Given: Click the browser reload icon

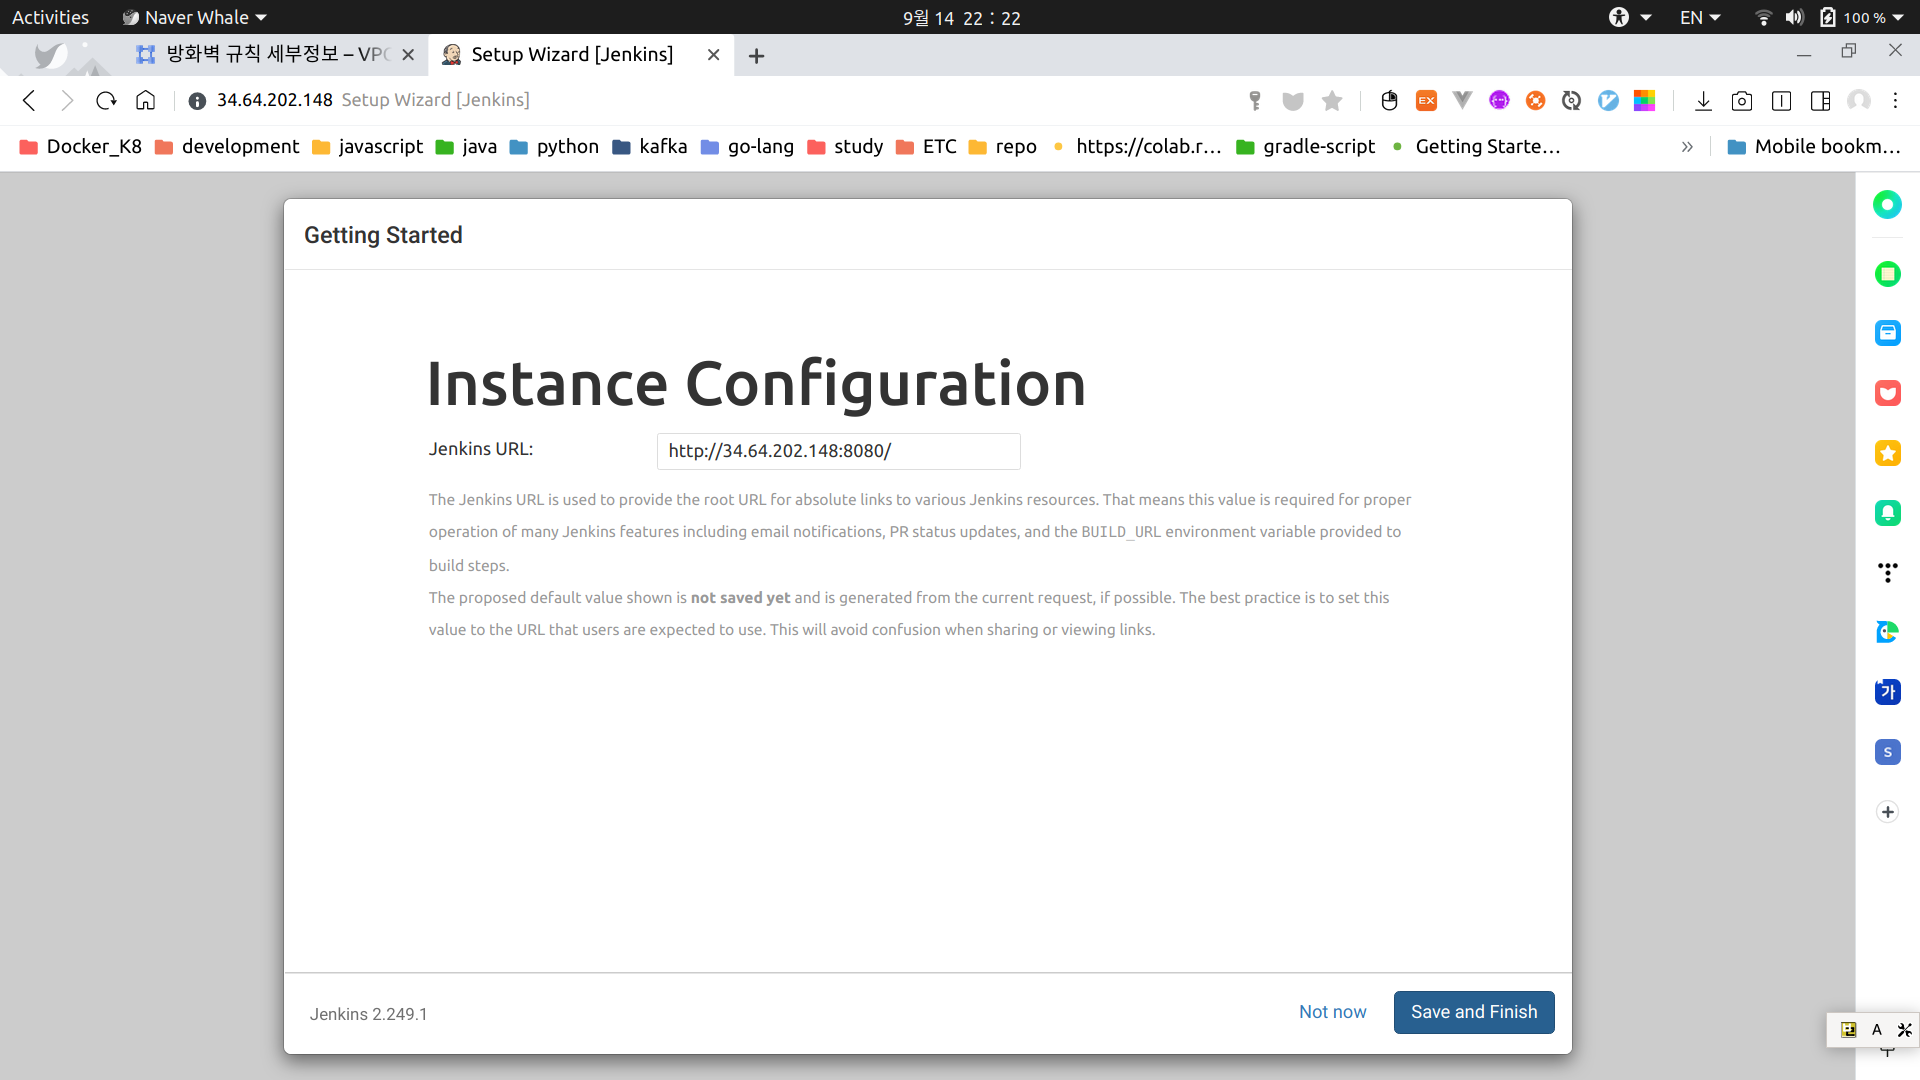Looking at the screenshot, I should [x=106, y=100].
